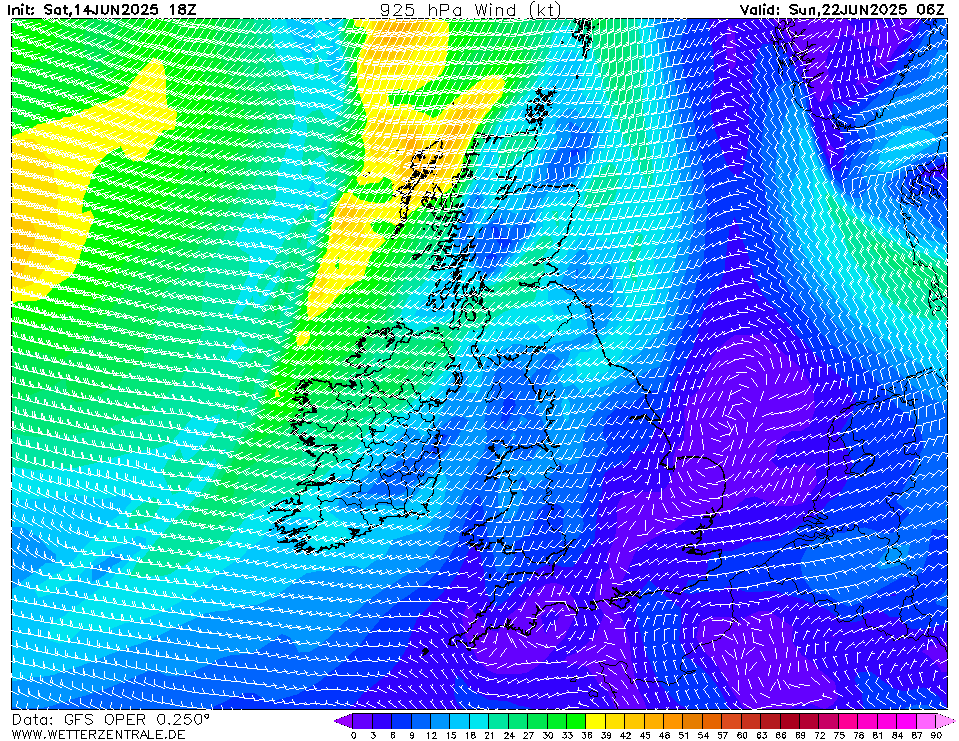Click the red-orange legend swatch between 57 and 60
Screen dimensions: 959x741
click(x=731, y=720)
